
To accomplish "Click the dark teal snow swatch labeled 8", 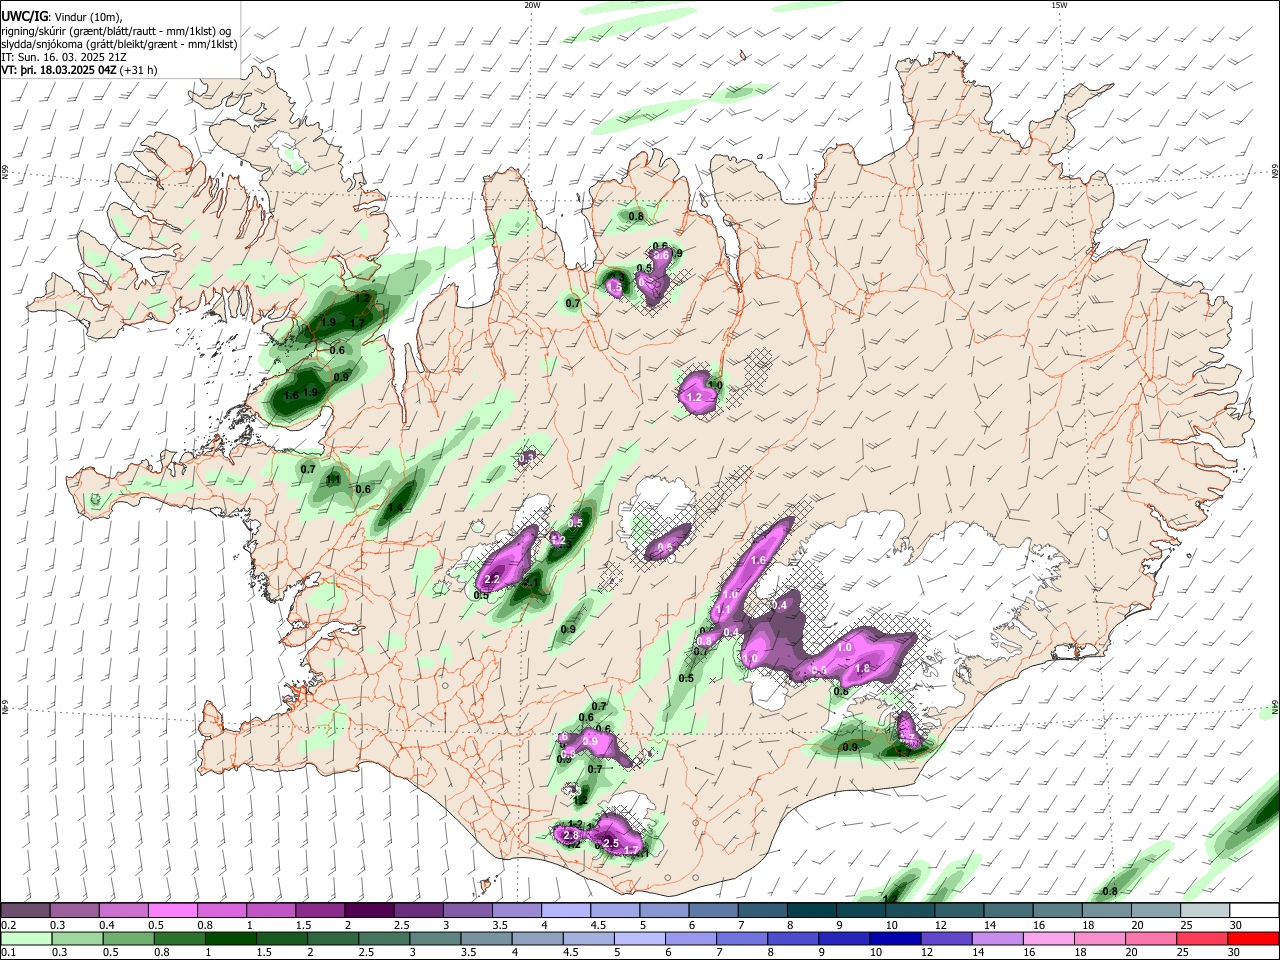I will pyautogui.click(x=812, y=911).
